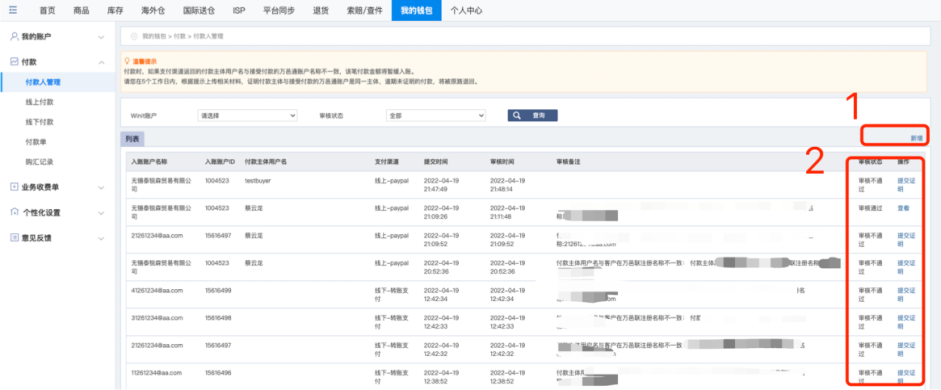The height and width of the screenshot is (390, 941).
Task: Open the 国际送仓 top menu
Action: [199, 11]
